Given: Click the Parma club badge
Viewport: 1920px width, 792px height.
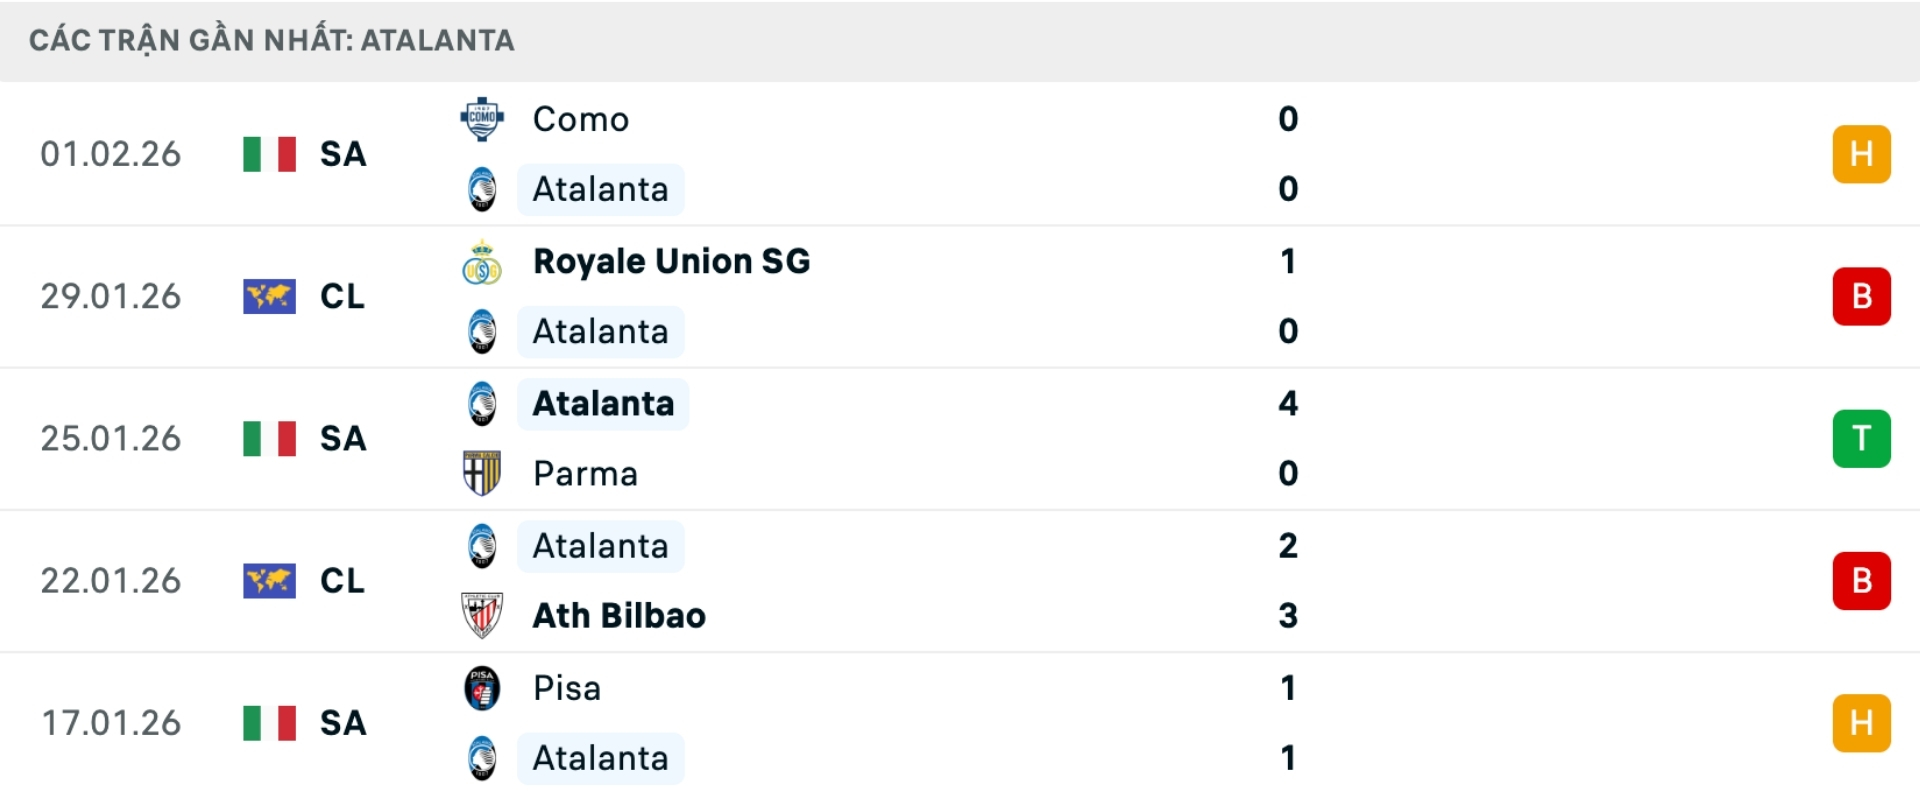Looking at the screenshot, I should click(483, 474).
